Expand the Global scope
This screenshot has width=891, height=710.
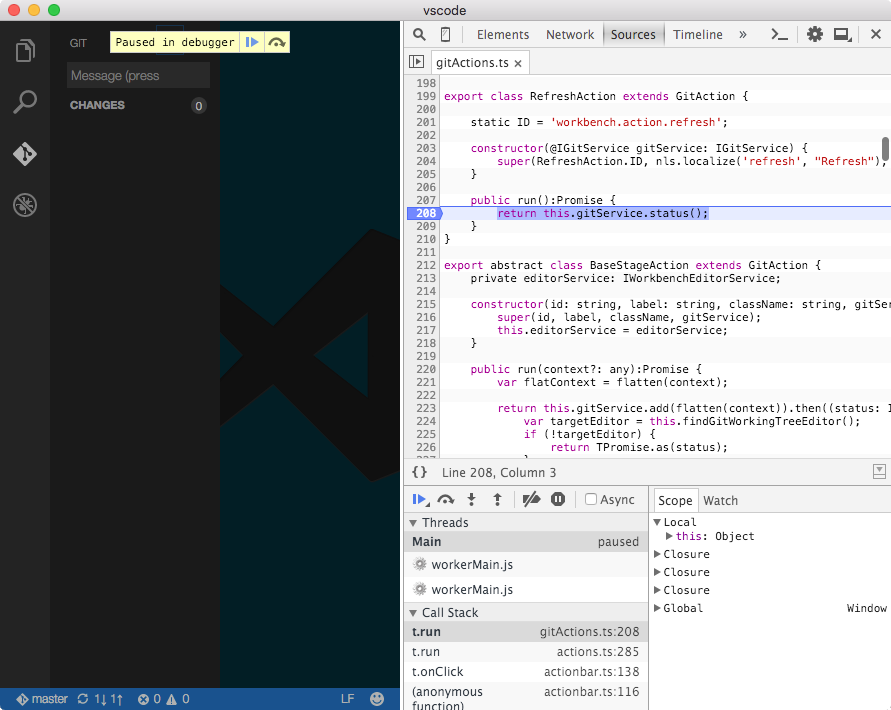(657, 608)
